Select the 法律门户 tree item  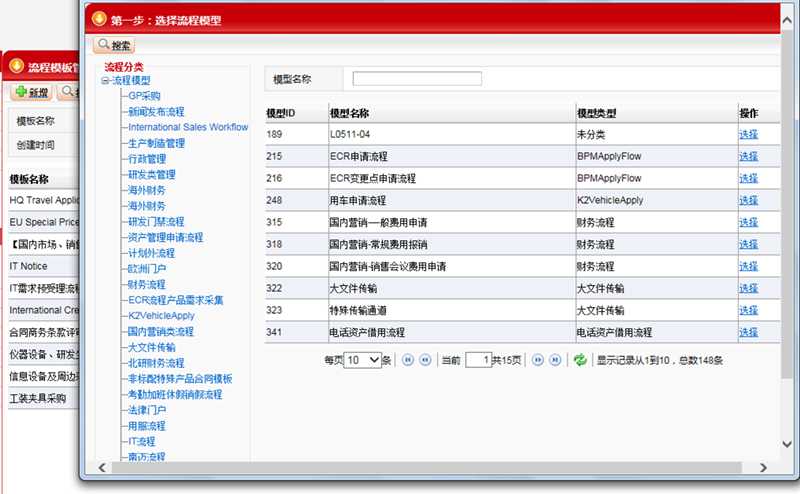147,410
